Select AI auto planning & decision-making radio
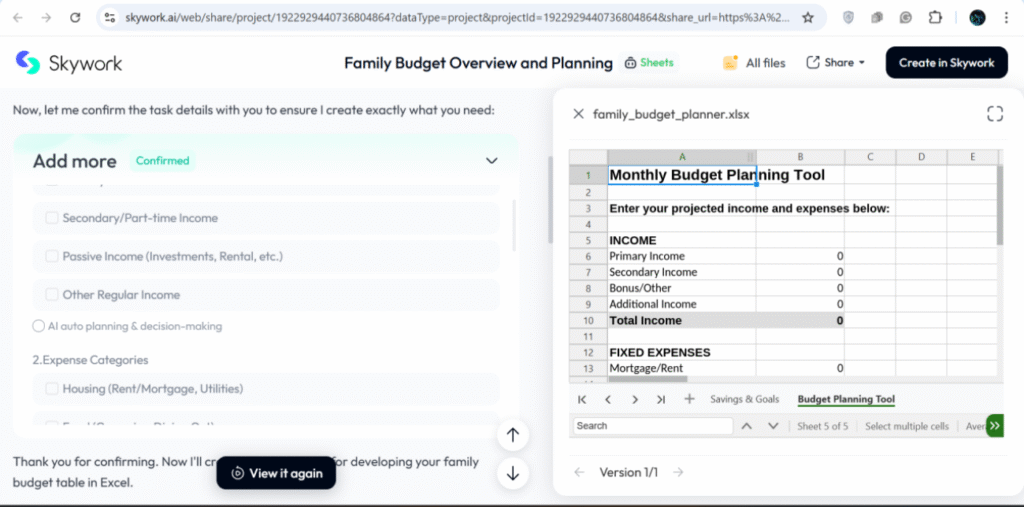The height and width of the screenshot is (507, 1024). [x=38, y=326]
